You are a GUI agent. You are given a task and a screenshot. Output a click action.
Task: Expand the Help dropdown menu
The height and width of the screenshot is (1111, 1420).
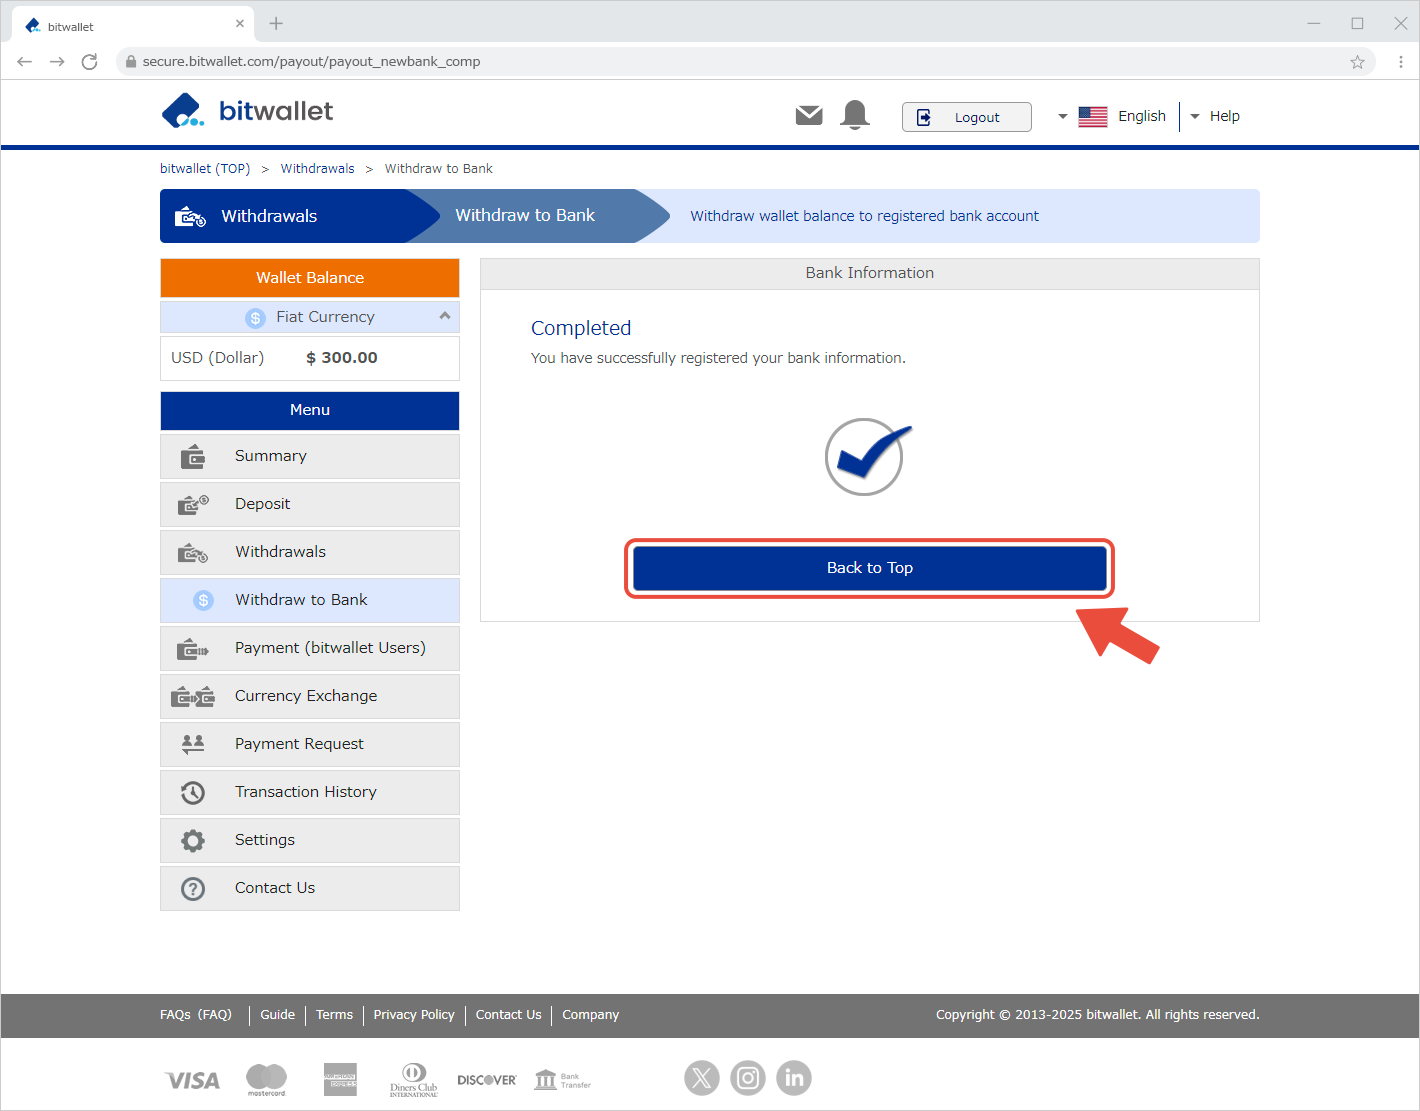(1215, 116)
